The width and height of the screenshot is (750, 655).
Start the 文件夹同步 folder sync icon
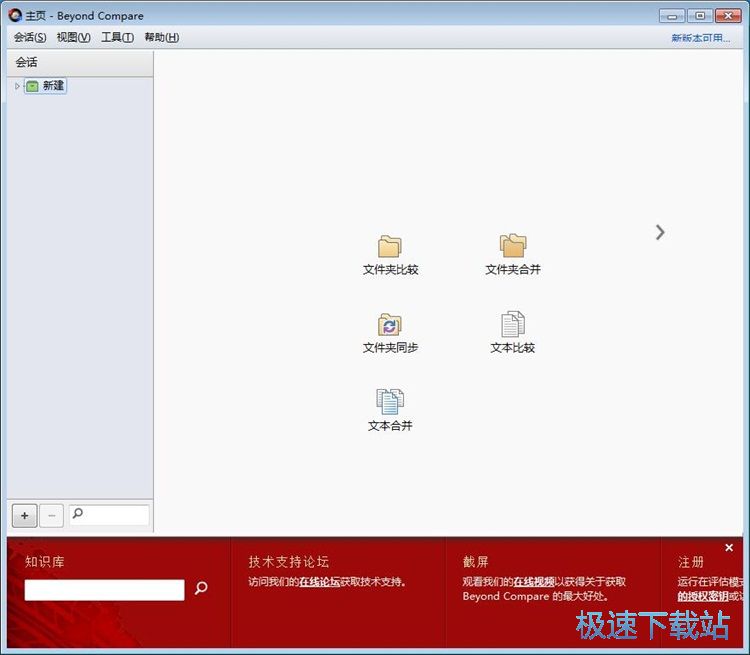click(x=390, y=325)
